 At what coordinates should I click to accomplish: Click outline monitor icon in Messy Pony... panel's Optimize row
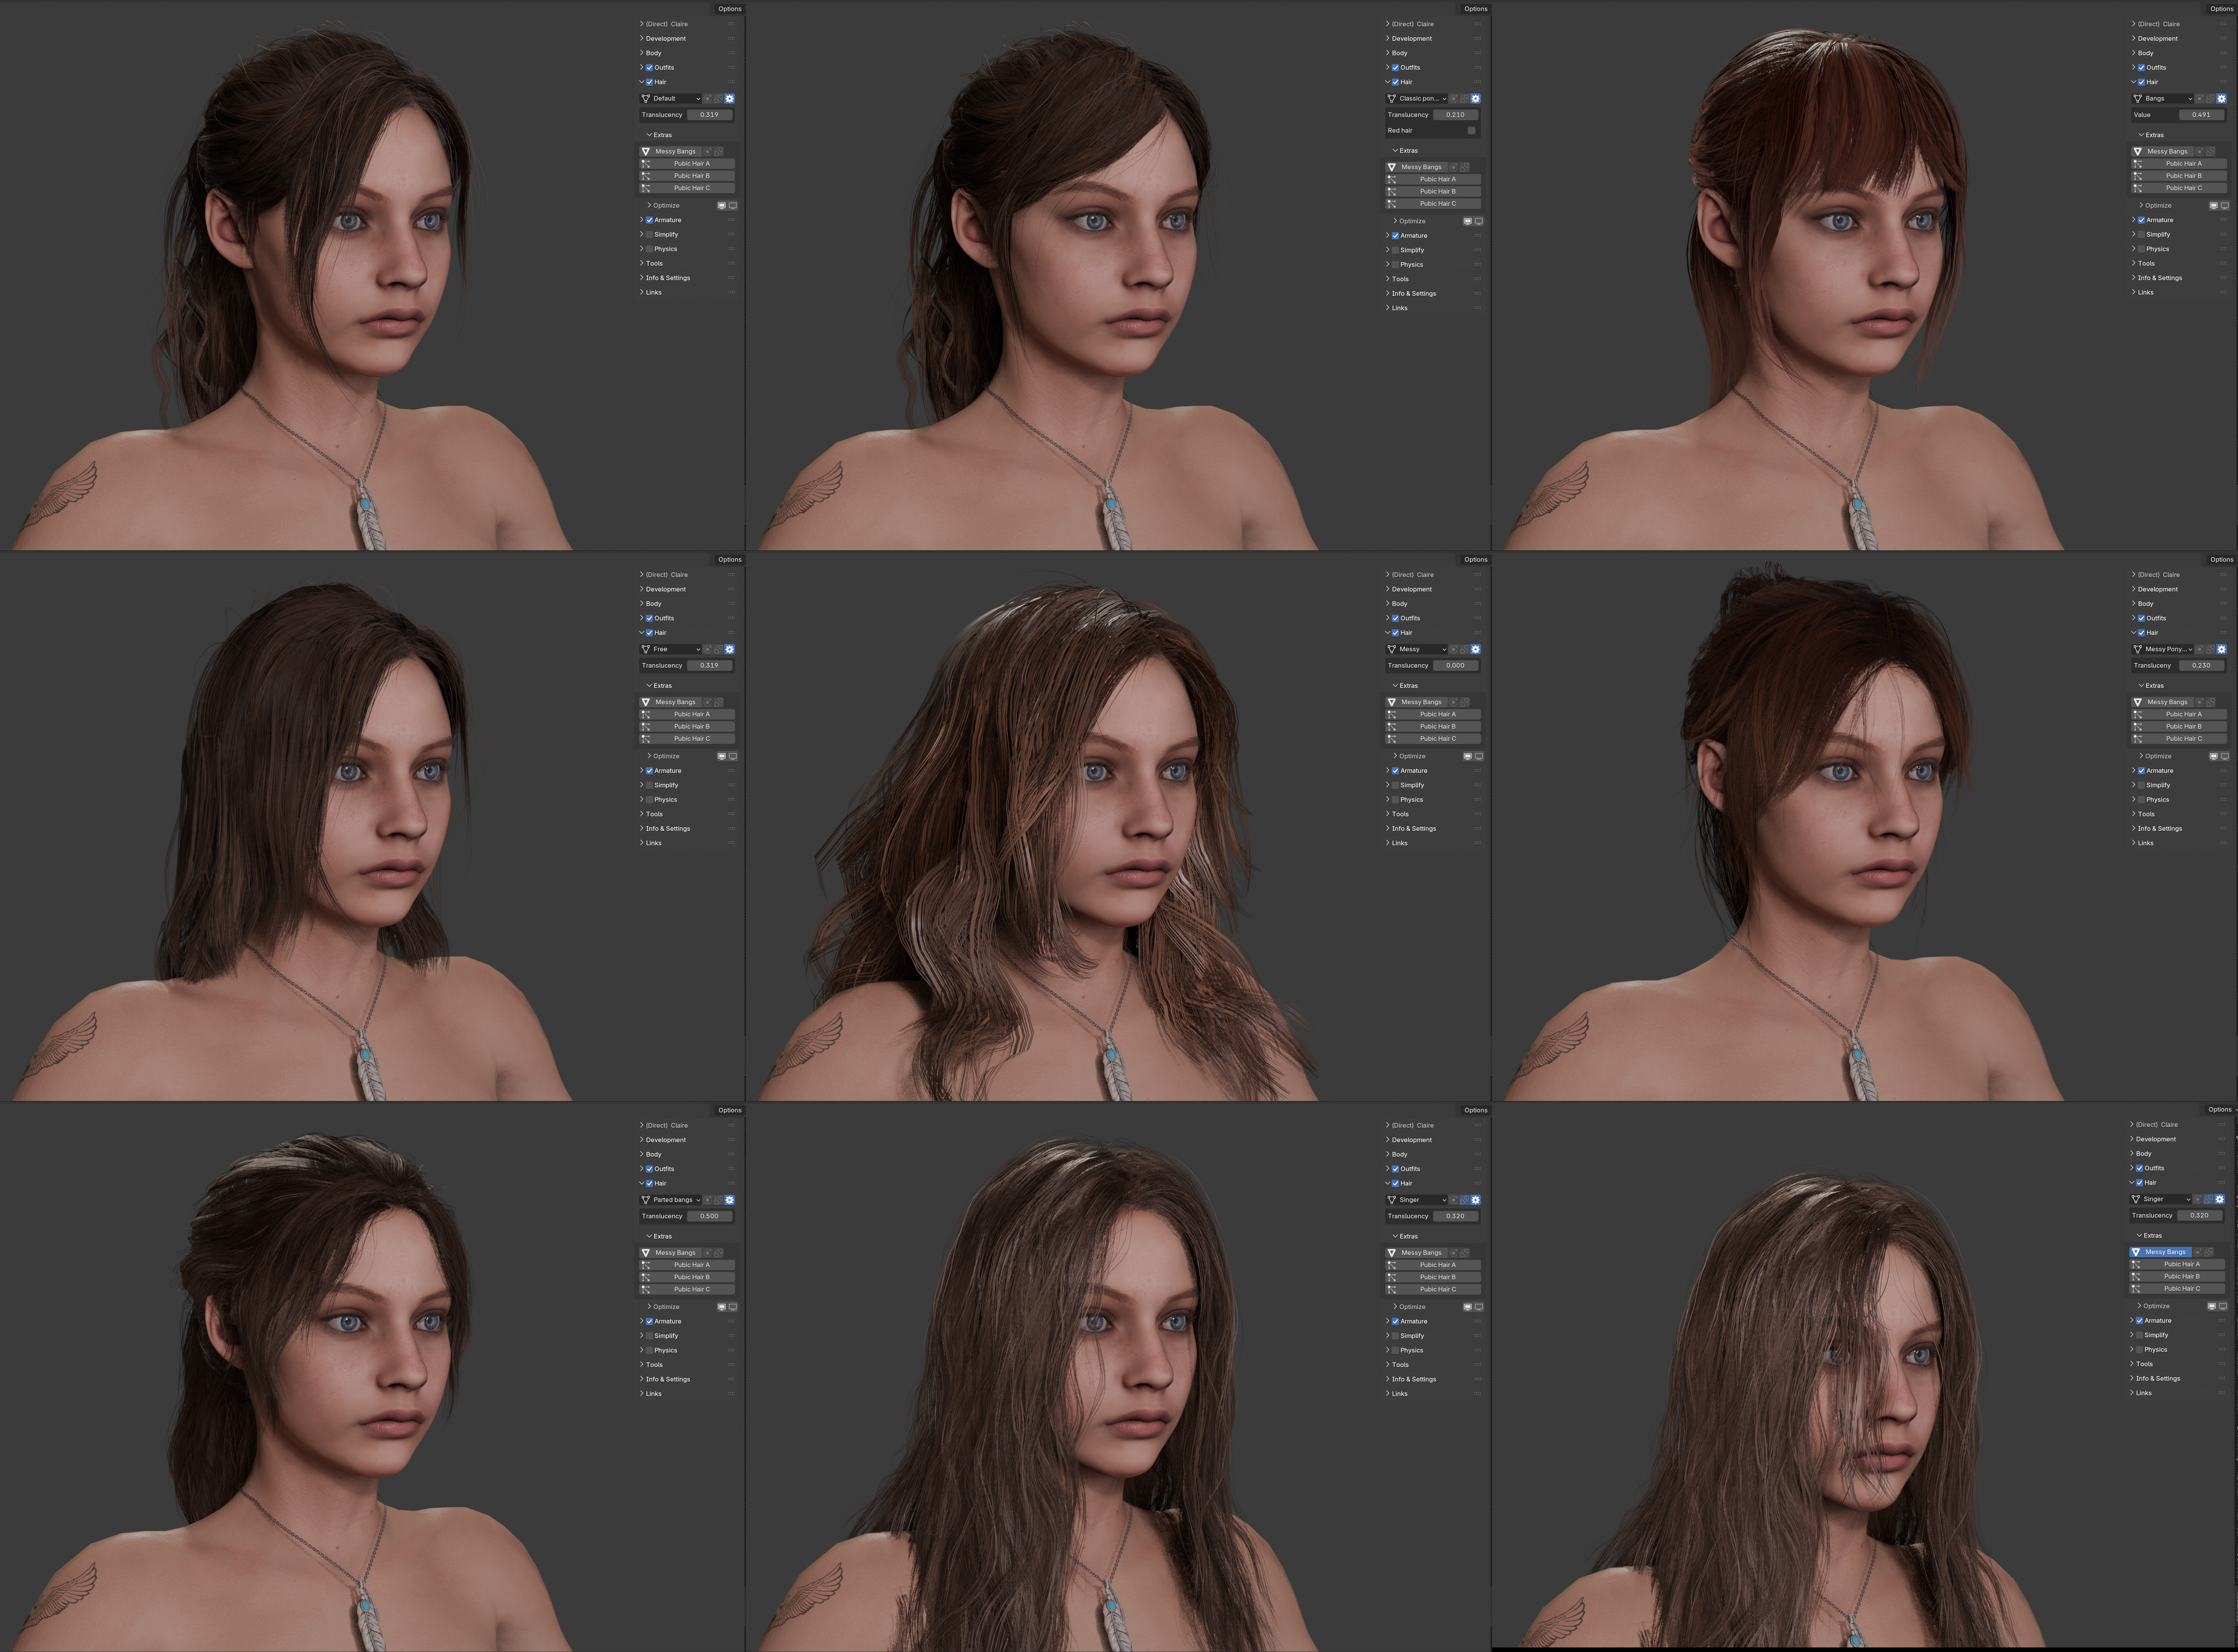[x=2225, y=756]
